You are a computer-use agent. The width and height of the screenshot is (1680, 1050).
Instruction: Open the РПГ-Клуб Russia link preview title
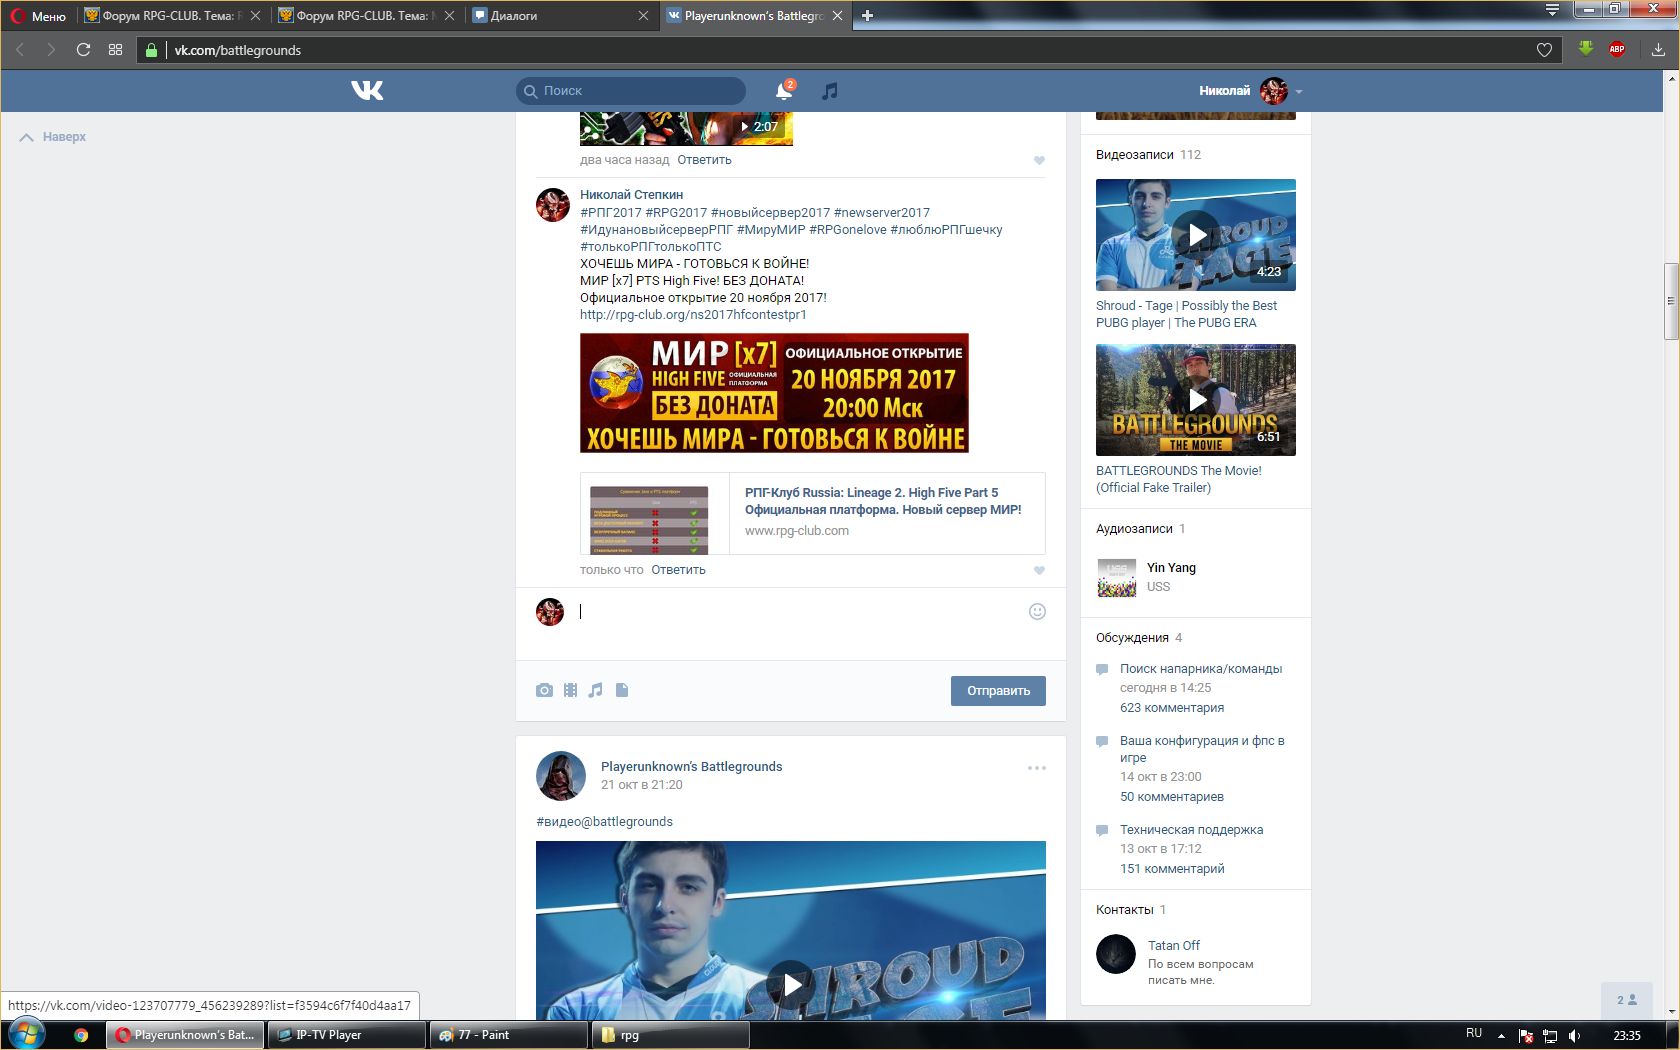tap(883, 501)
